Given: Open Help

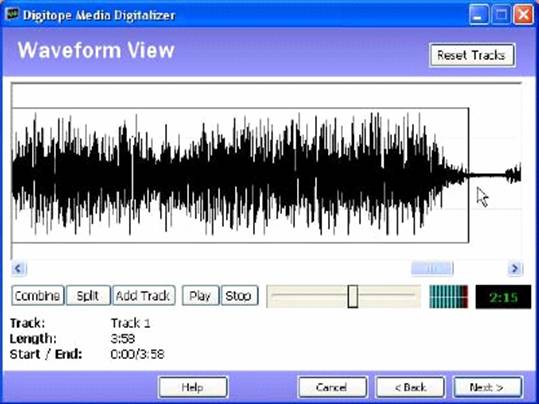Looking at the screenshot, I should tap(193, 387).
